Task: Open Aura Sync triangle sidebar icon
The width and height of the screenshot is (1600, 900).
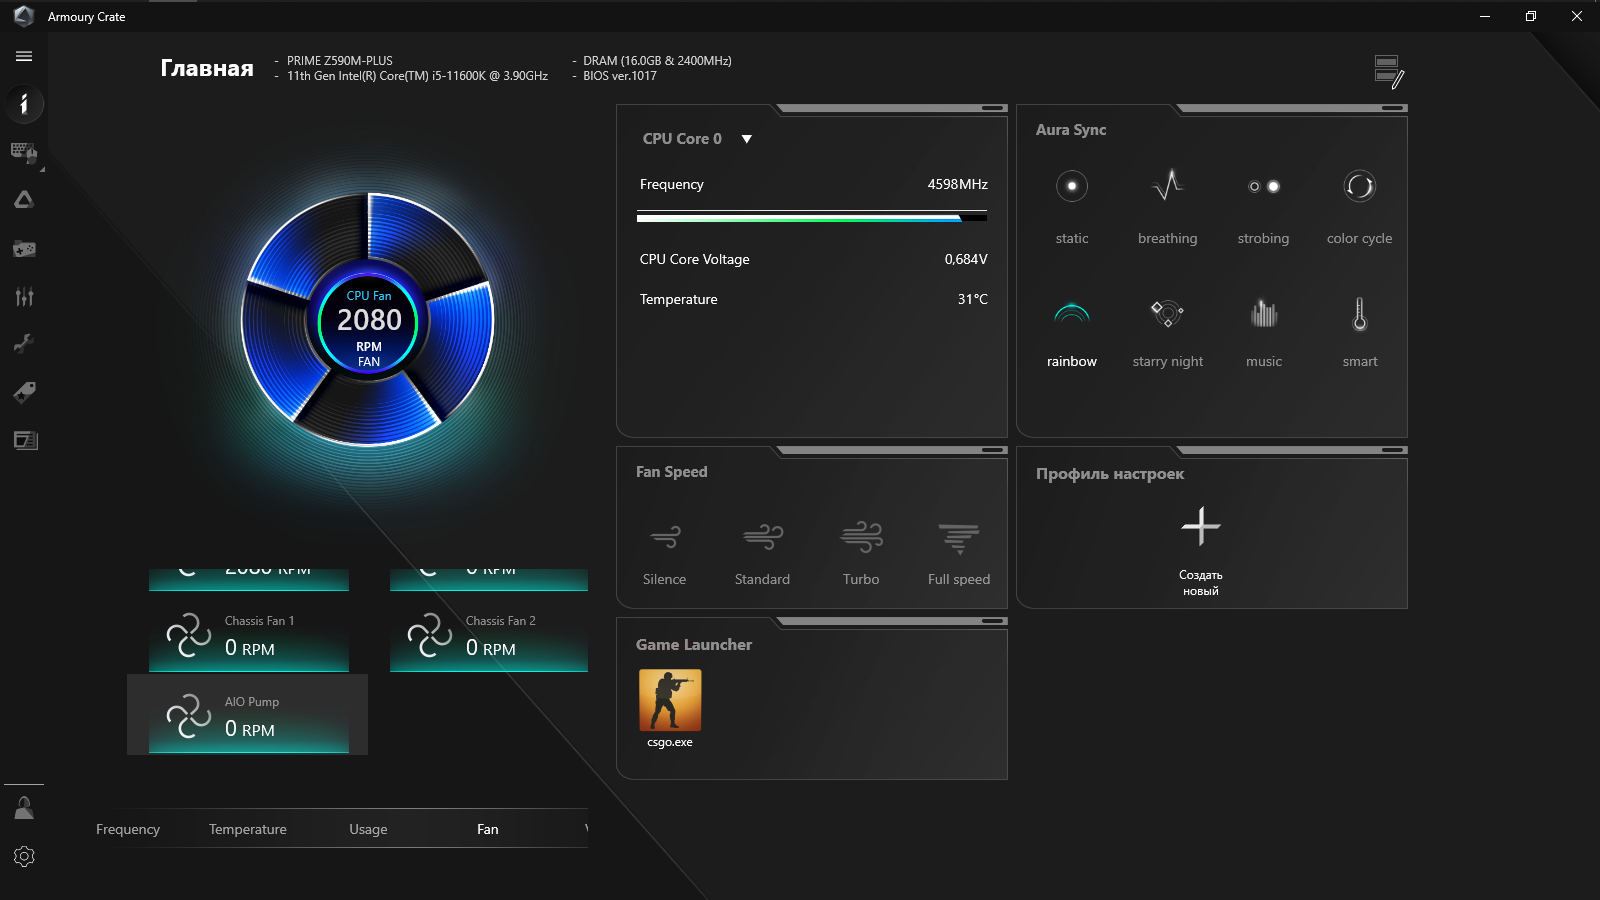Action: point(24,200)
